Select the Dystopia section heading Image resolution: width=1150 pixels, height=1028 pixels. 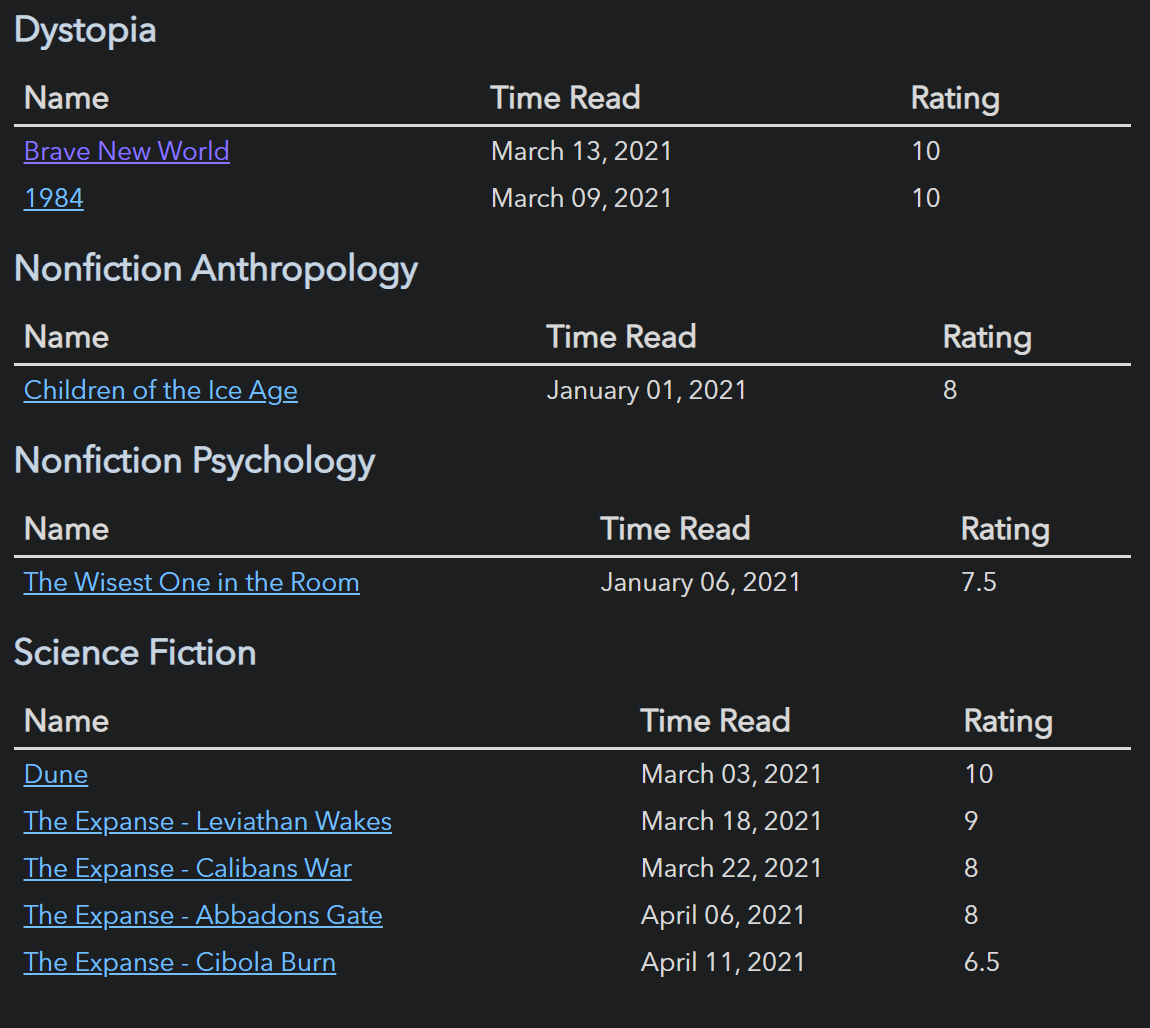coord(85,31)
